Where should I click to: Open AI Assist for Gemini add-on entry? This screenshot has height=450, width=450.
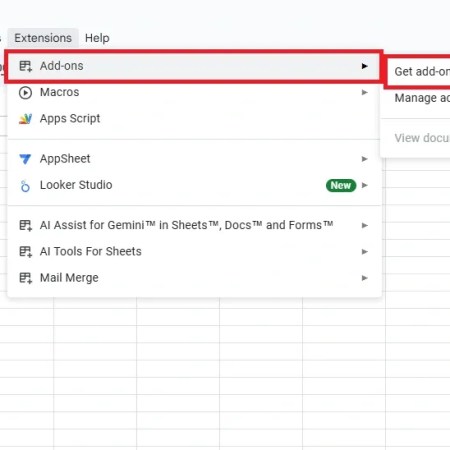194,225
